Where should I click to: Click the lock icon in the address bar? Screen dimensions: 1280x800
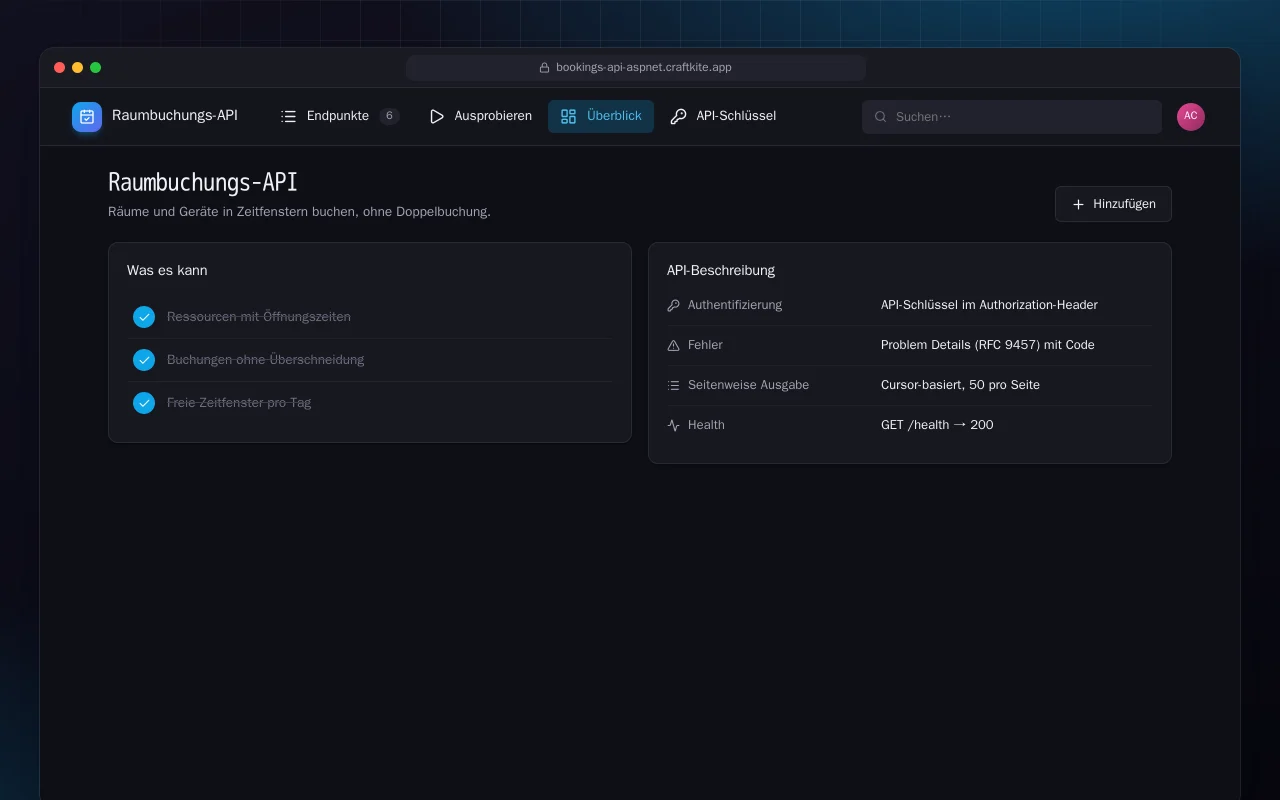(x=545, y=68)
